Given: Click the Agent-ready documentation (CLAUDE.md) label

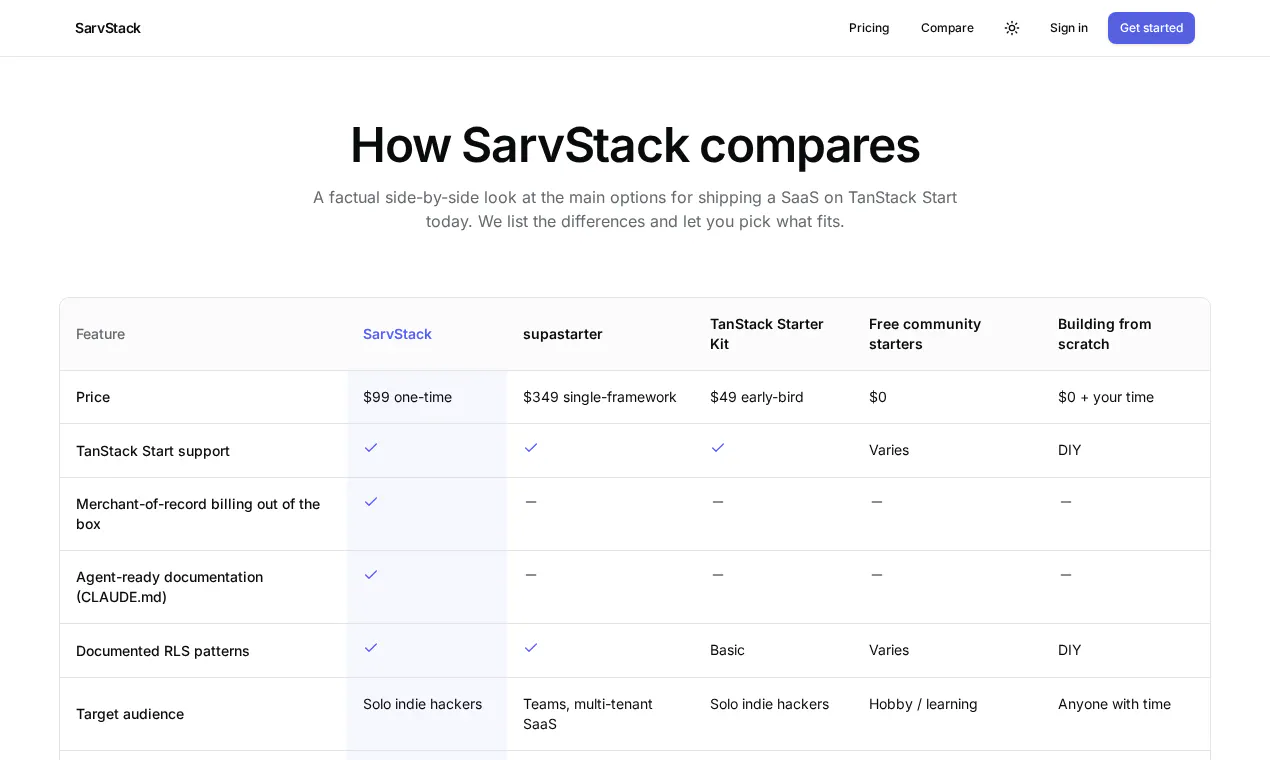Looking at the screenshot, I should [x=170, y=587].
